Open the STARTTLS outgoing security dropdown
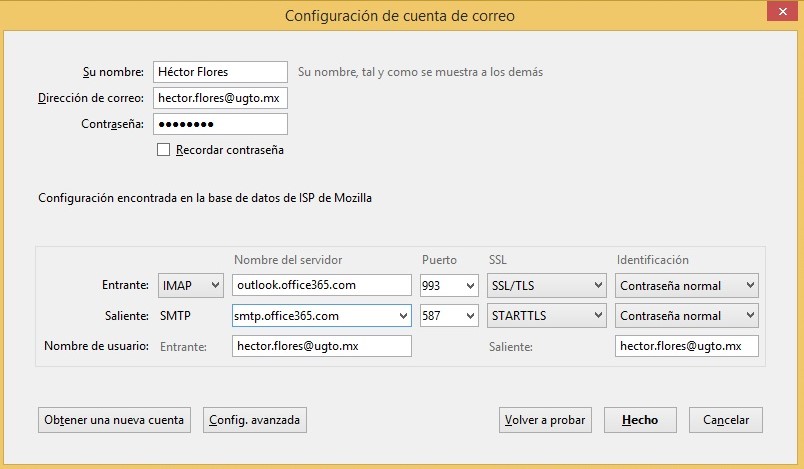This screenshot has width=804, height=469. [546, 316]
